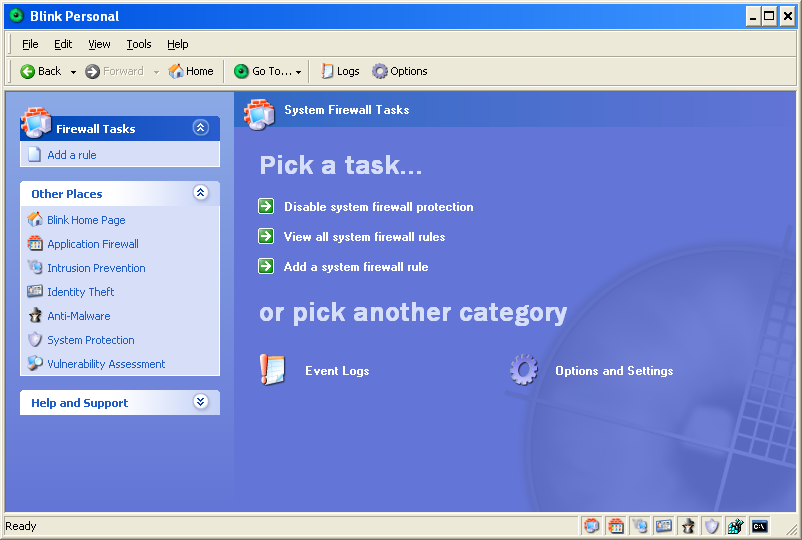Open Event Logs category
Image resolution: width=802 pixels, height=540 pixels.
[x=337, y=371]
